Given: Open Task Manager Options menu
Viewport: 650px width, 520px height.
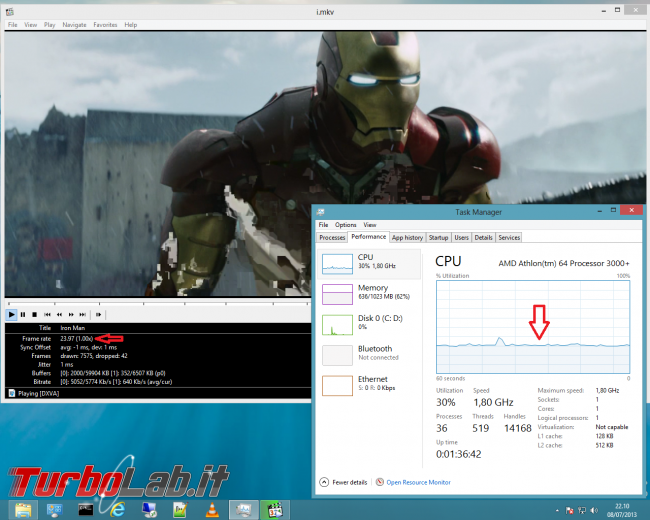Looking at the screenshot, I should [x=345, y=225].
